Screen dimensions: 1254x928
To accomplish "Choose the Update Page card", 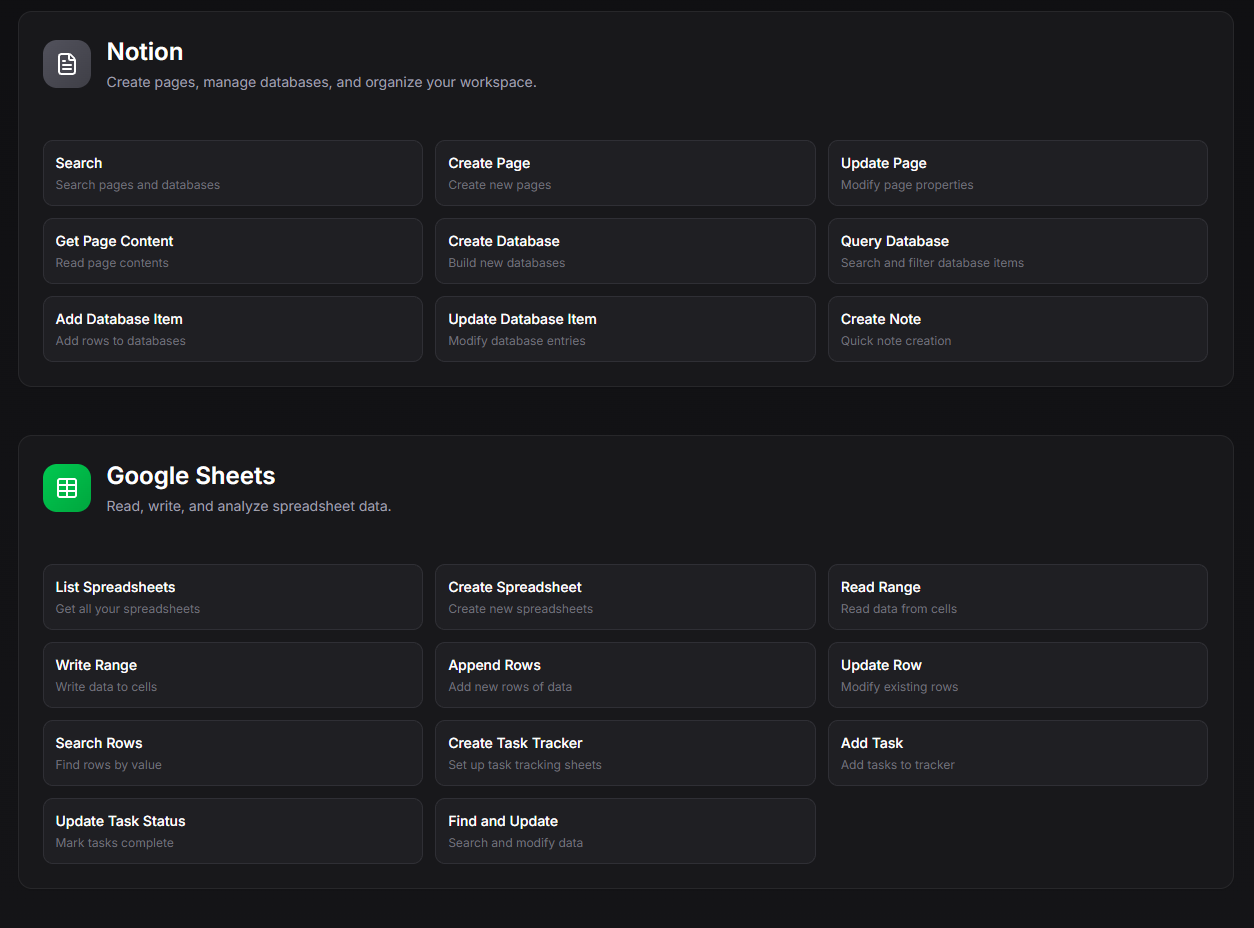I will pyautogui.click(x=1018, y=173).
